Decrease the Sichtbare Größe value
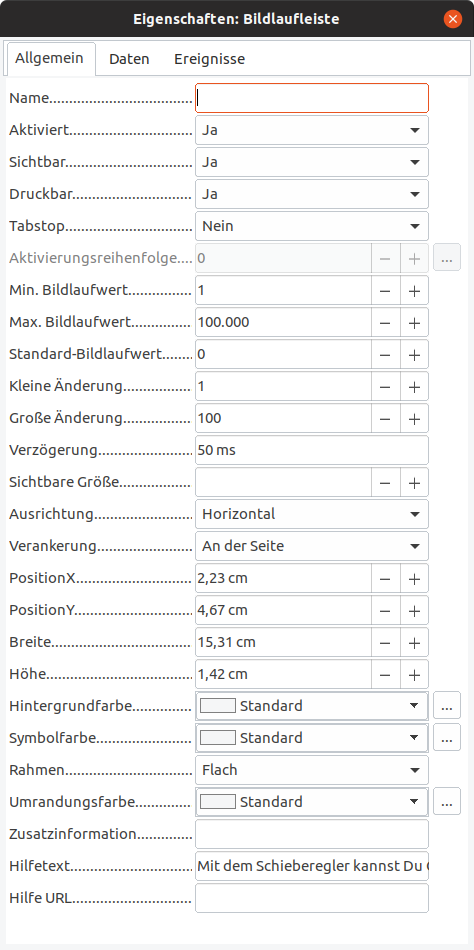The width and height of the screenshot is (474, 950). (x=386, y=482)
